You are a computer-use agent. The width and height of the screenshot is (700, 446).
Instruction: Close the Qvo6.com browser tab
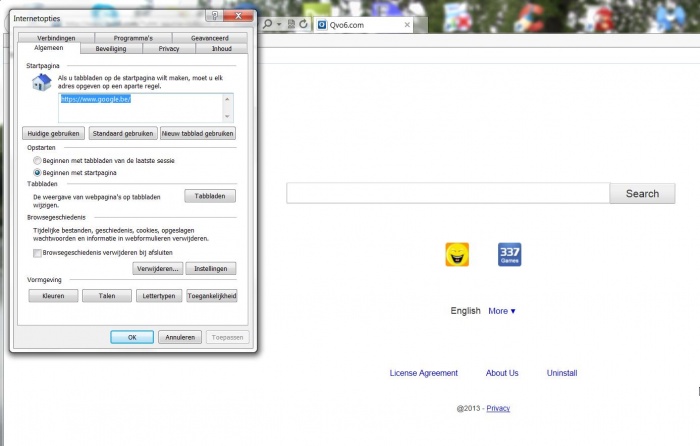tap(407, 25)
